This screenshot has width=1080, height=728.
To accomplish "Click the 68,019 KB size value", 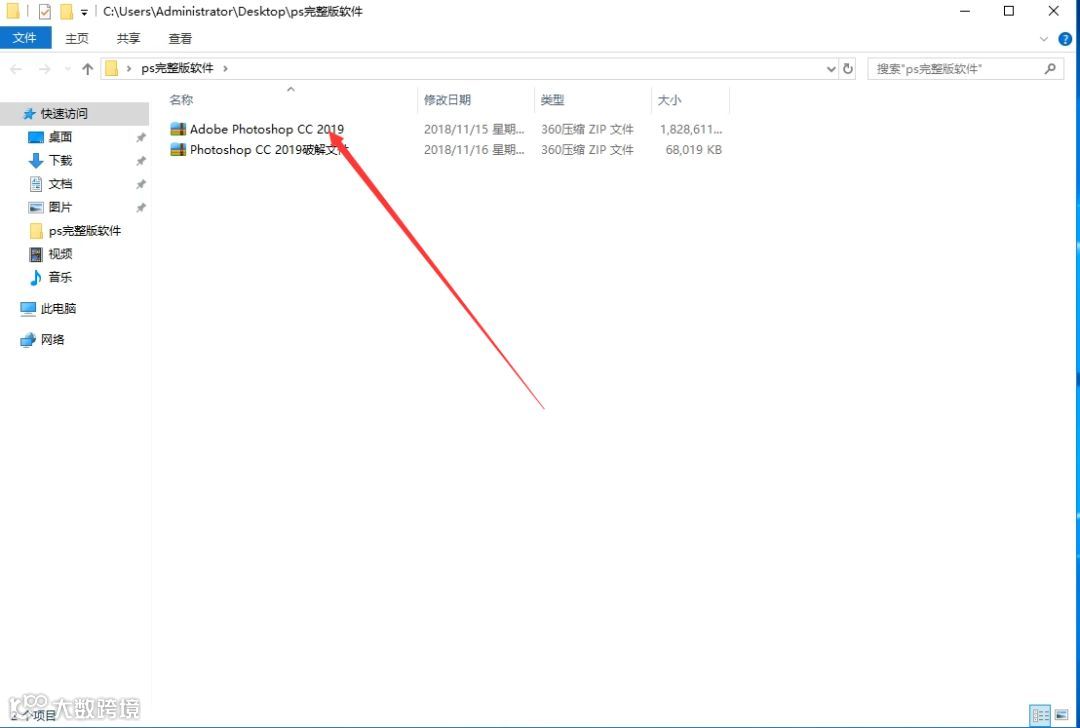I will pos(694,149).
